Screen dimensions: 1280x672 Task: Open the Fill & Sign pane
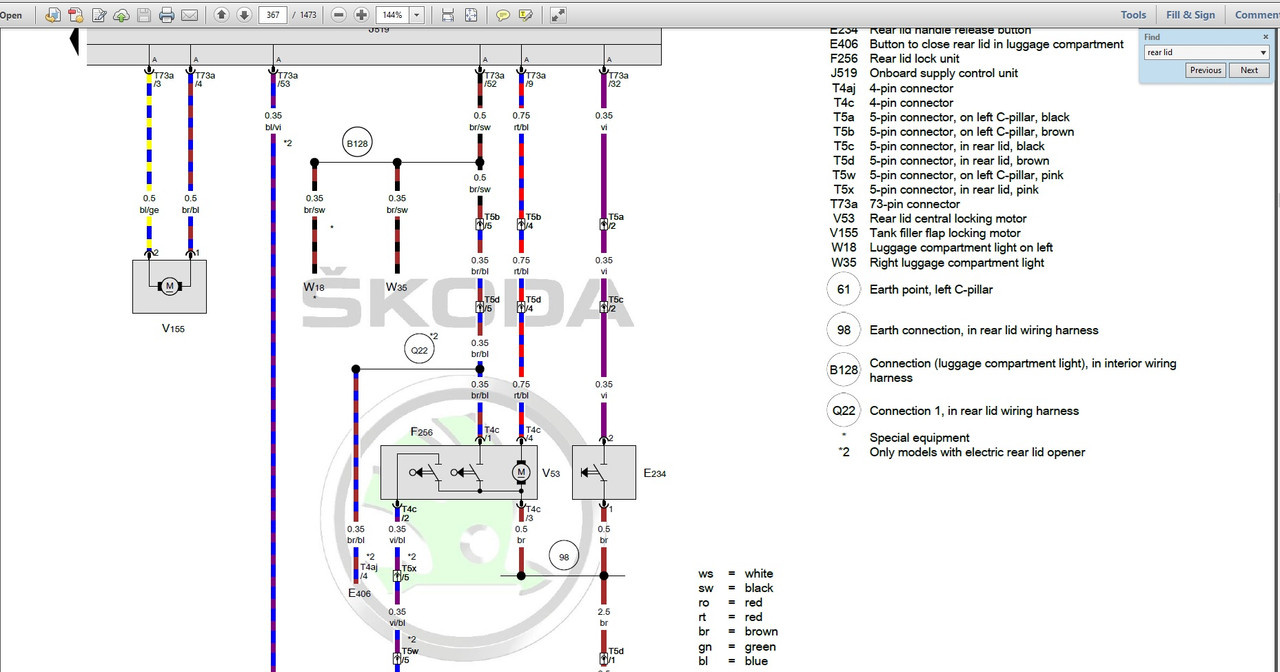(x=1190, y=15)
